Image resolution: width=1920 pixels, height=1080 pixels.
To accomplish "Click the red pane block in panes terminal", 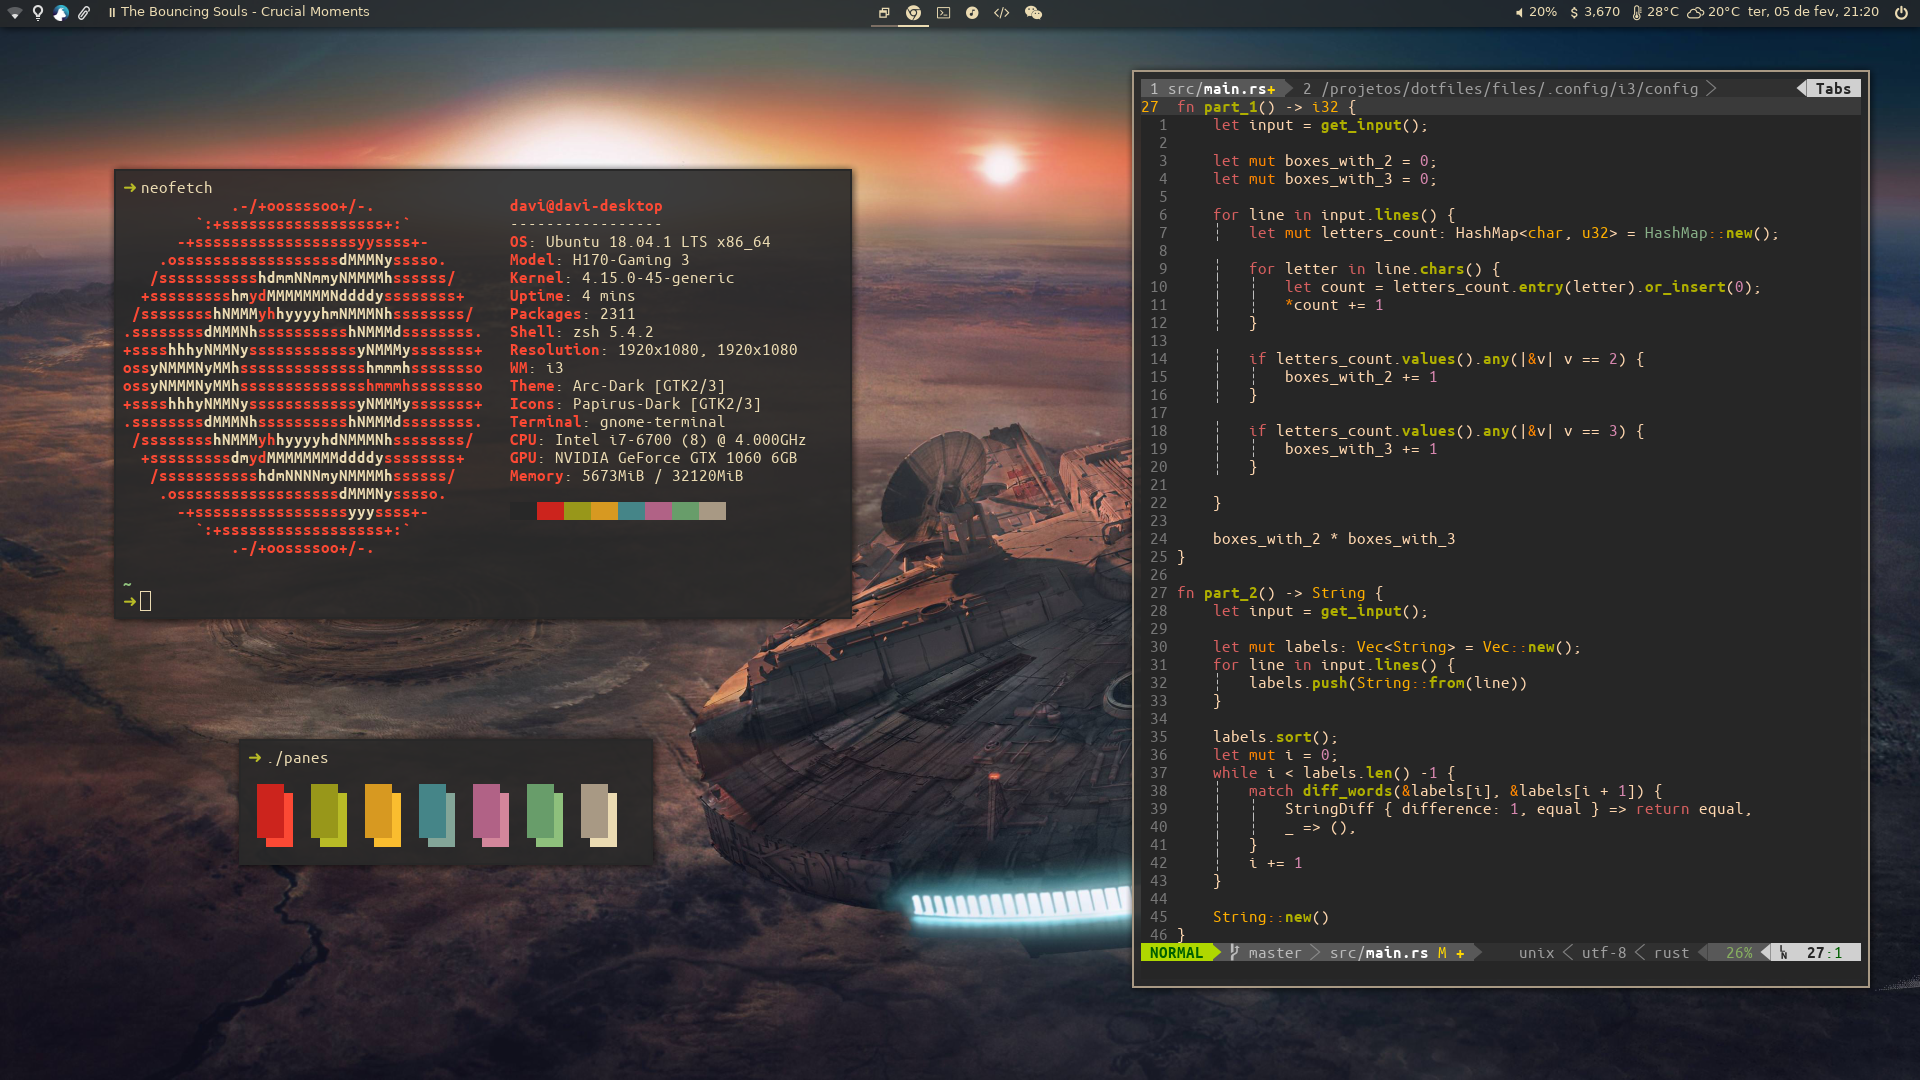I will 274,815.
